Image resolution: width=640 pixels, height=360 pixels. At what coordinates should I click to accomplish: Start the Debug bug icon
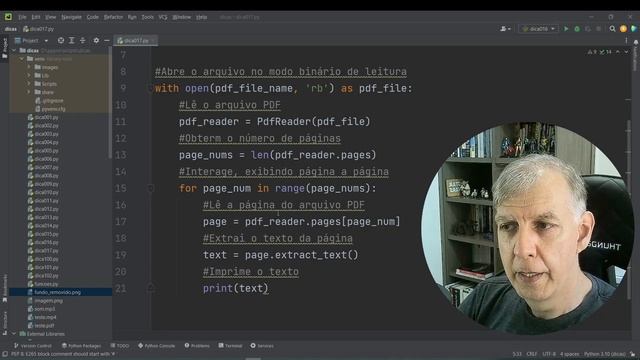click(577, 29)
